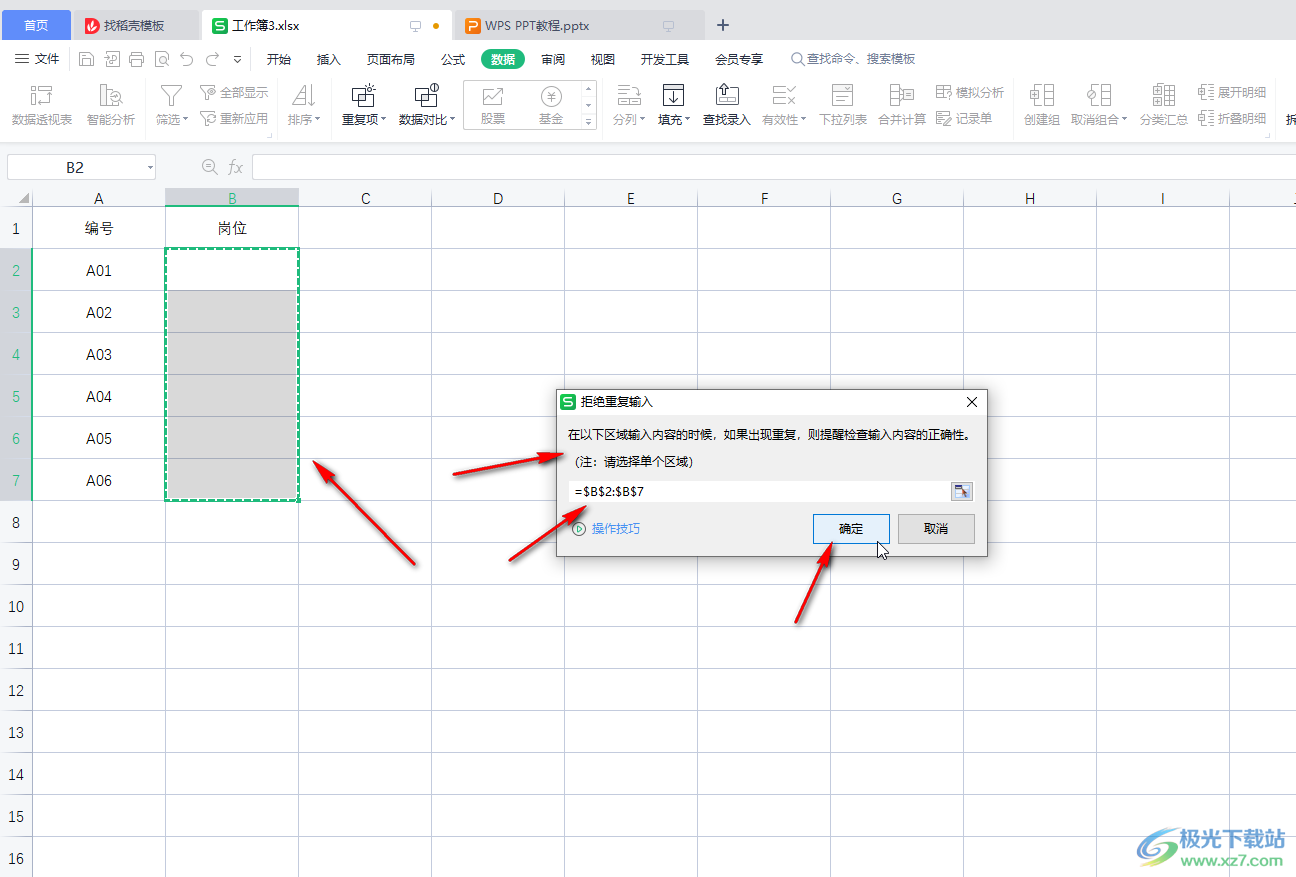Image resolution: width=1296 pixels, height=877 pixels.
Task: Open the 文件 menu
Action: click(37, 59)
